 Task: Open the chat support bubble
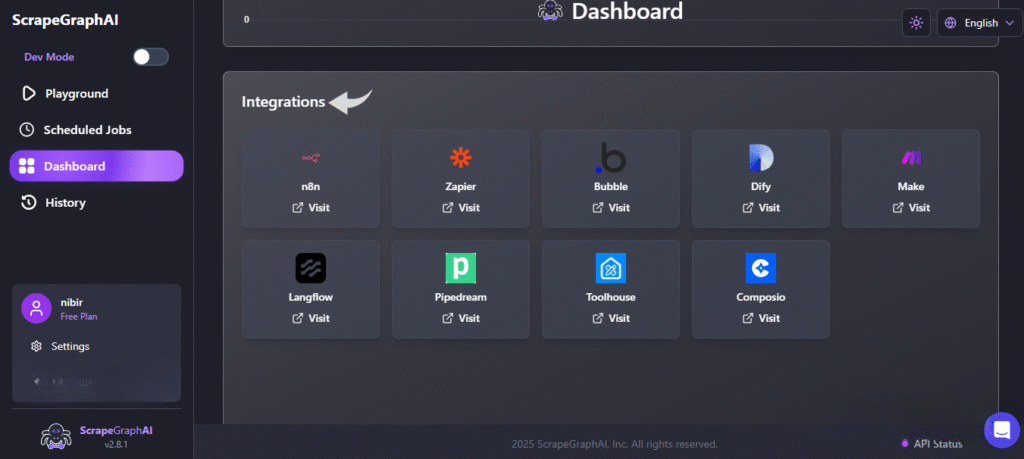pos(1001,430)
